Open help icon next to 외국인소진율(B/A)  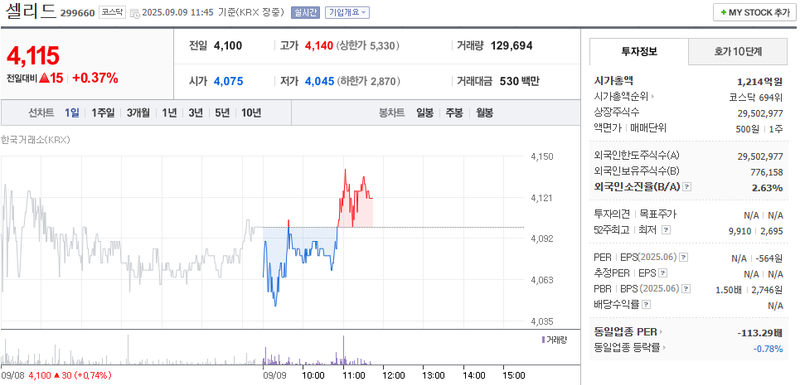[x=687, y=187]
